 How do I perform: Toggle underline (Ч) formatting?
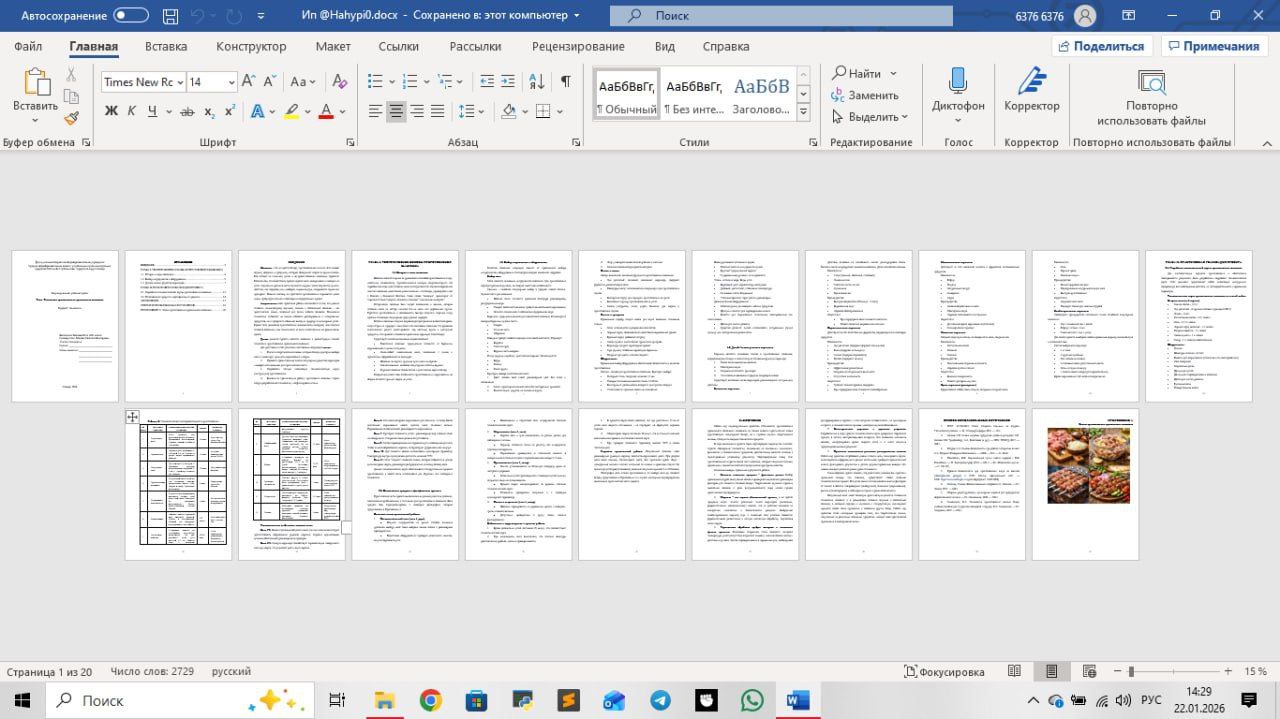(x=152, y=111)
